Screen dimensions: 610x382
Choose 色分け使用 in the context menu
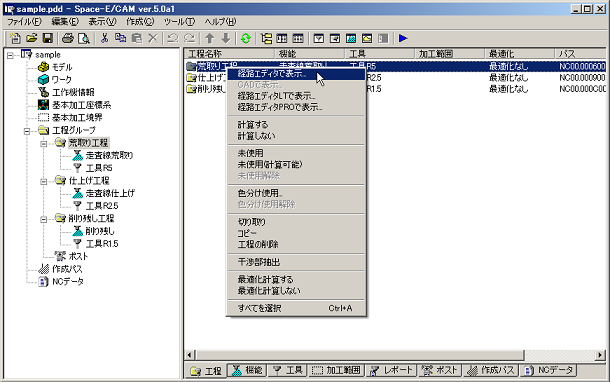tap(296, 193)
